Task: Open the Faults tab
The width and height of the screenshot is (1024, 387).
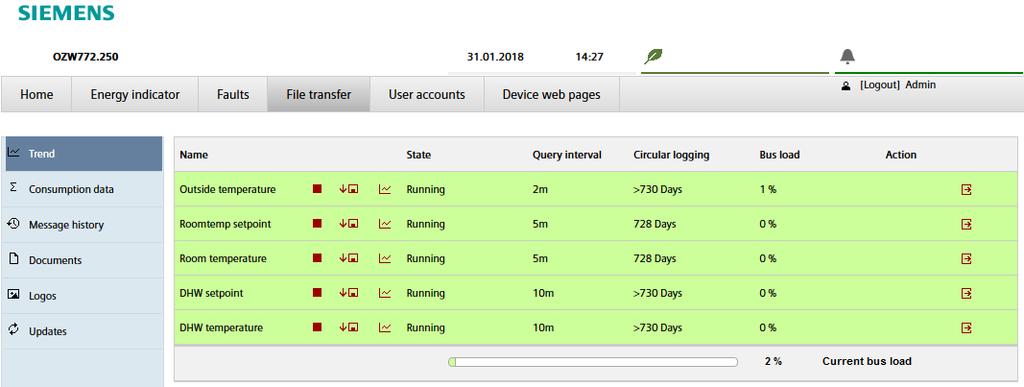Action: point(233,95)
